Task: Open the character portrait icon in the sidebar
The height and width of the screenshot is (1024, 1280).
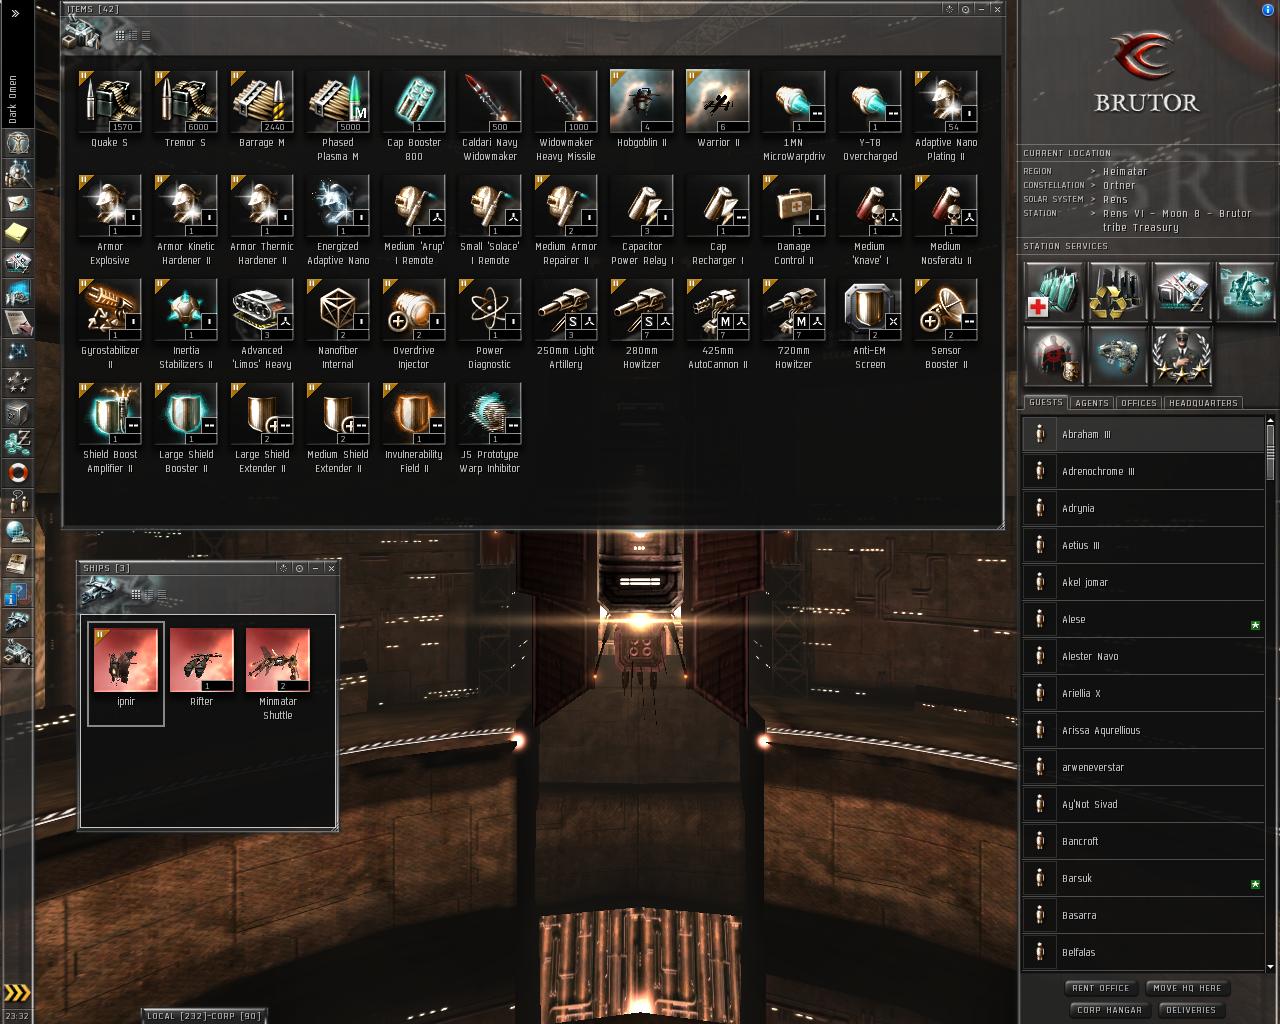Action: [x=18, y=143]
